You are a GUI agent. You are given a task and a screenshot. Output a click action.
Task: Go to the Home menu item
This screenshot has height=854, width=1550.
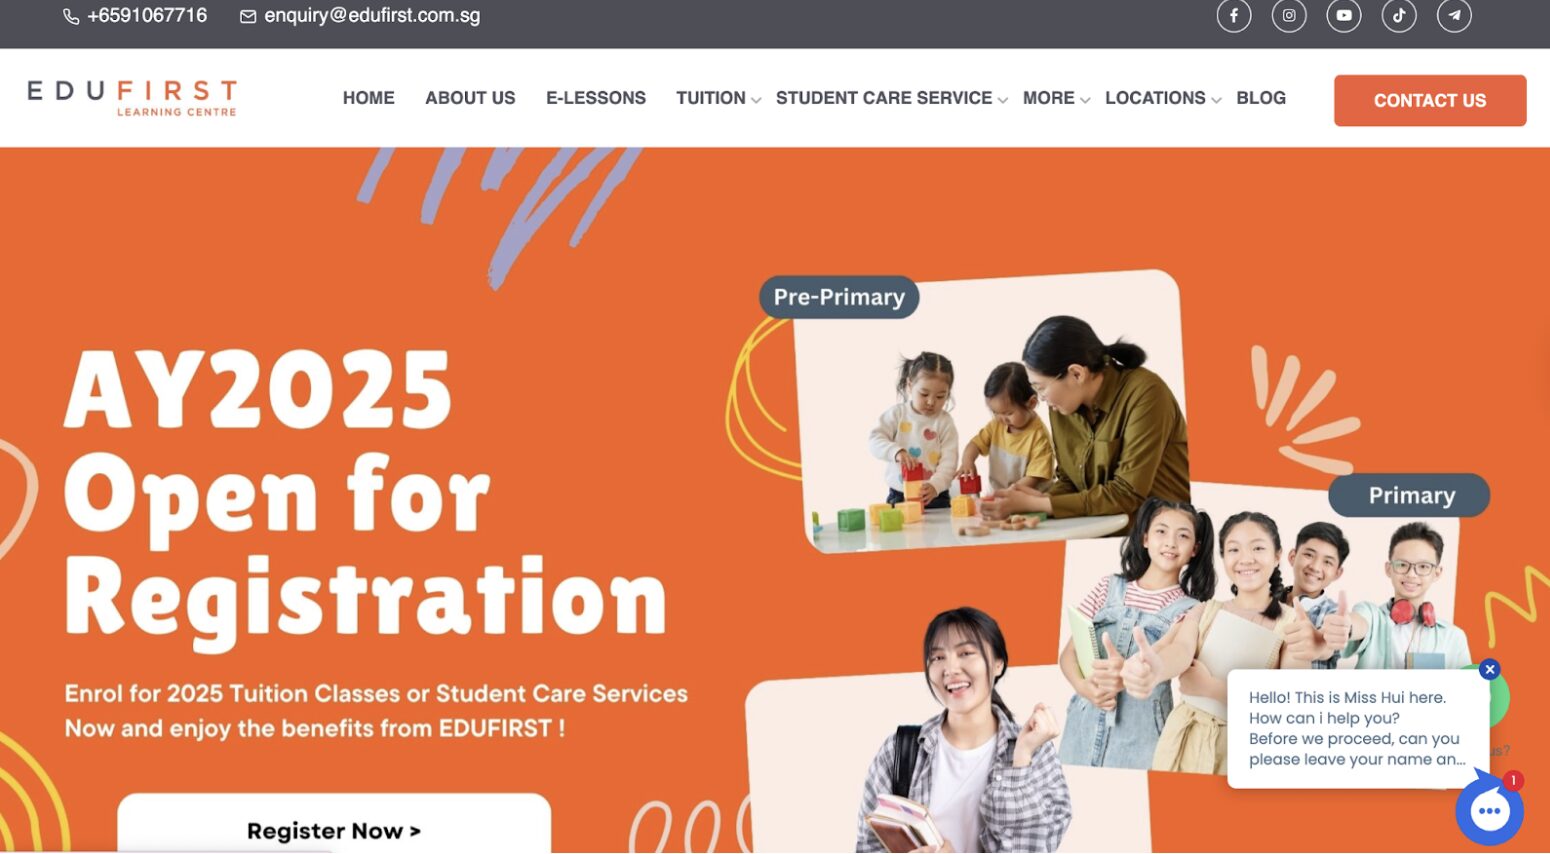tap(369, 98)
